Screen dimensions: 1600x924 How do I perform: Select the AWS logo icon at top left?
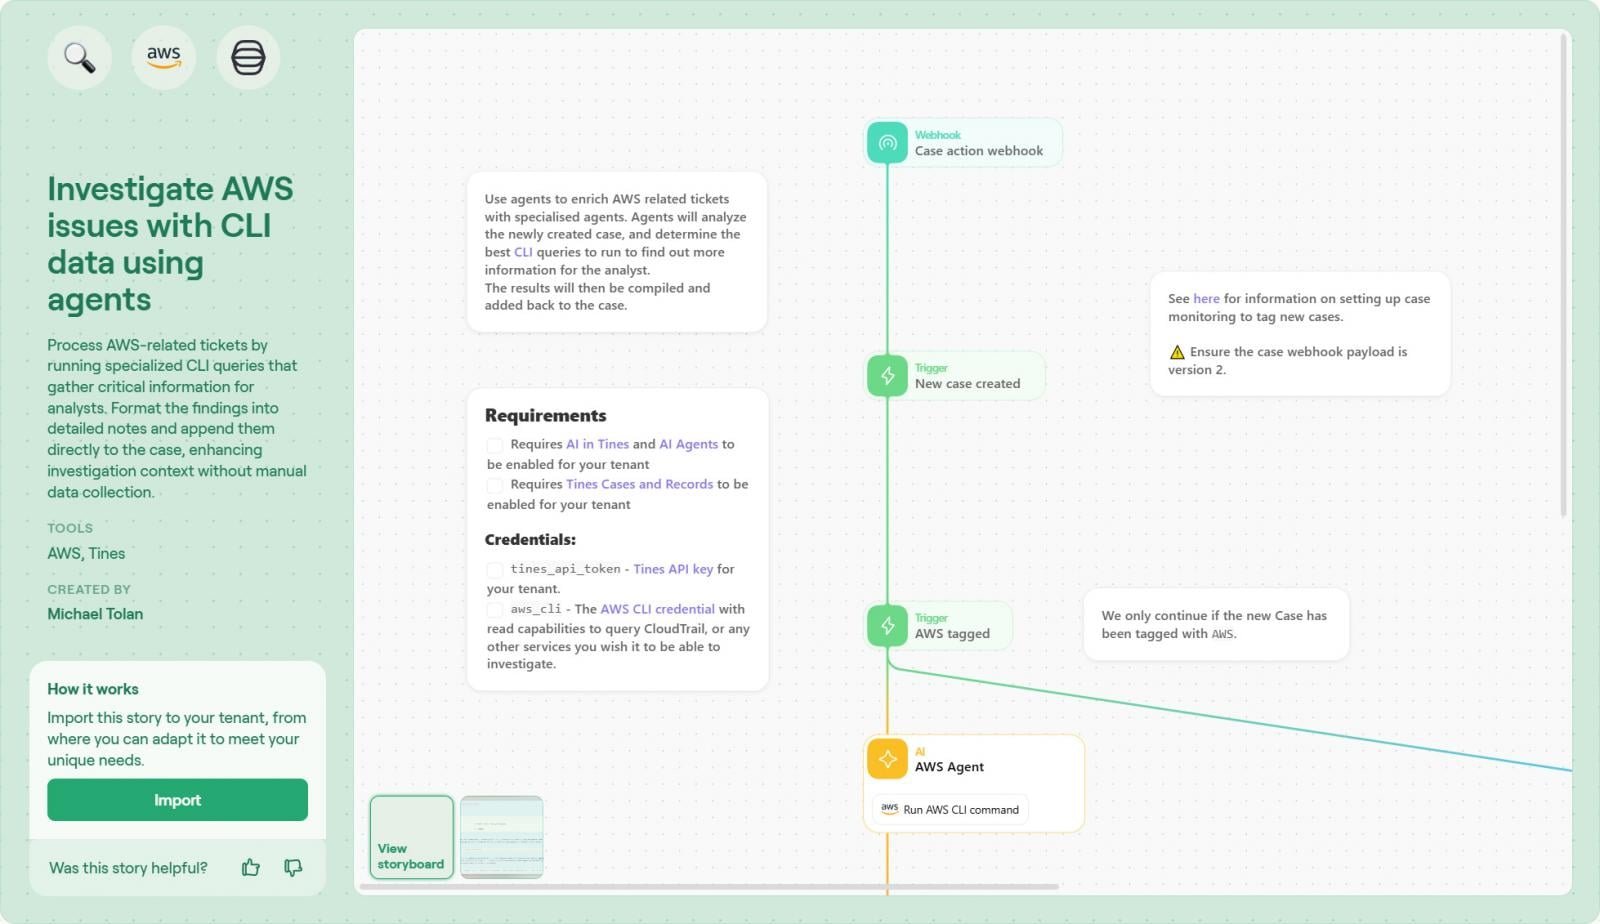click(x=163, y=57)
